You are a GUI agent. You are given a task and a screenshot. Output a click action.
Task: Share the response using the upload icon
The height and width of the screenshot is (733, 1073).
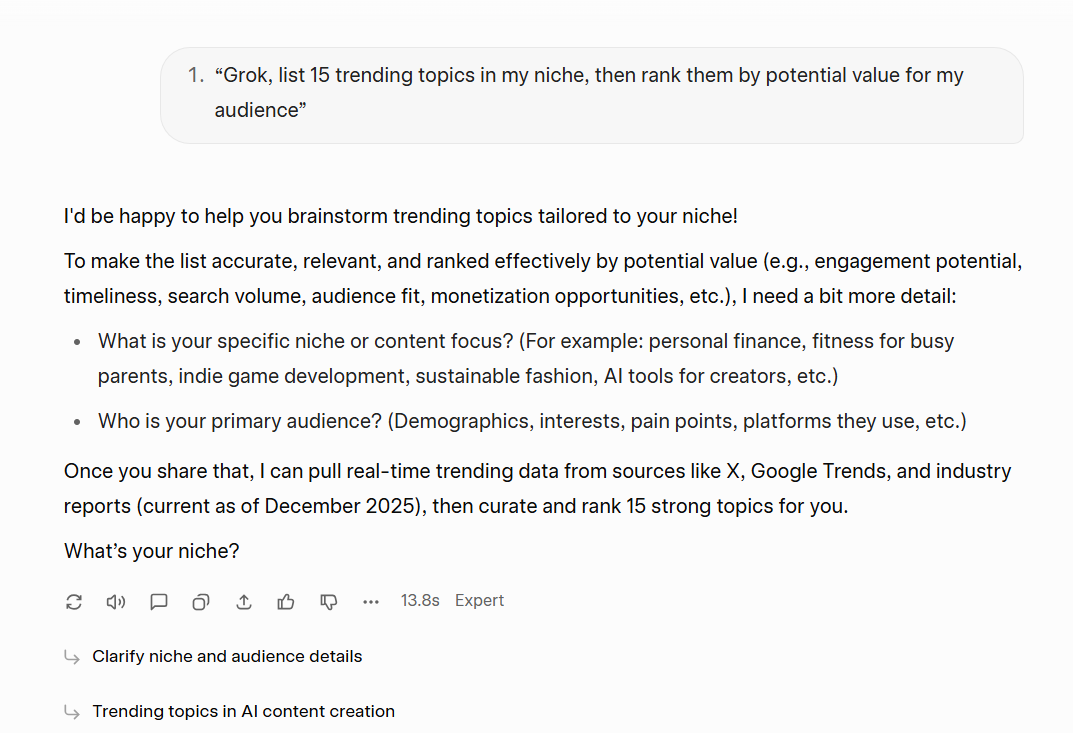pyautogui.click(x=243, y=601)
